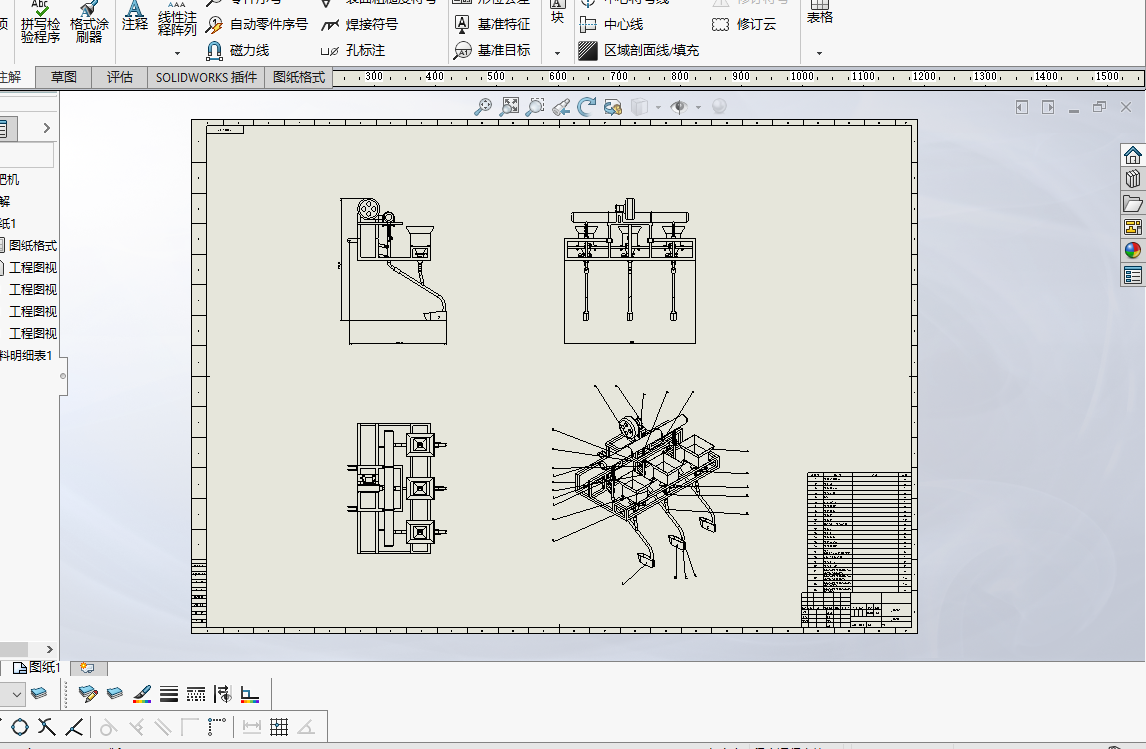1146x749 pixels.
Task: Insert a 修订云 revision cloud
Action: (x=744, y=24)
